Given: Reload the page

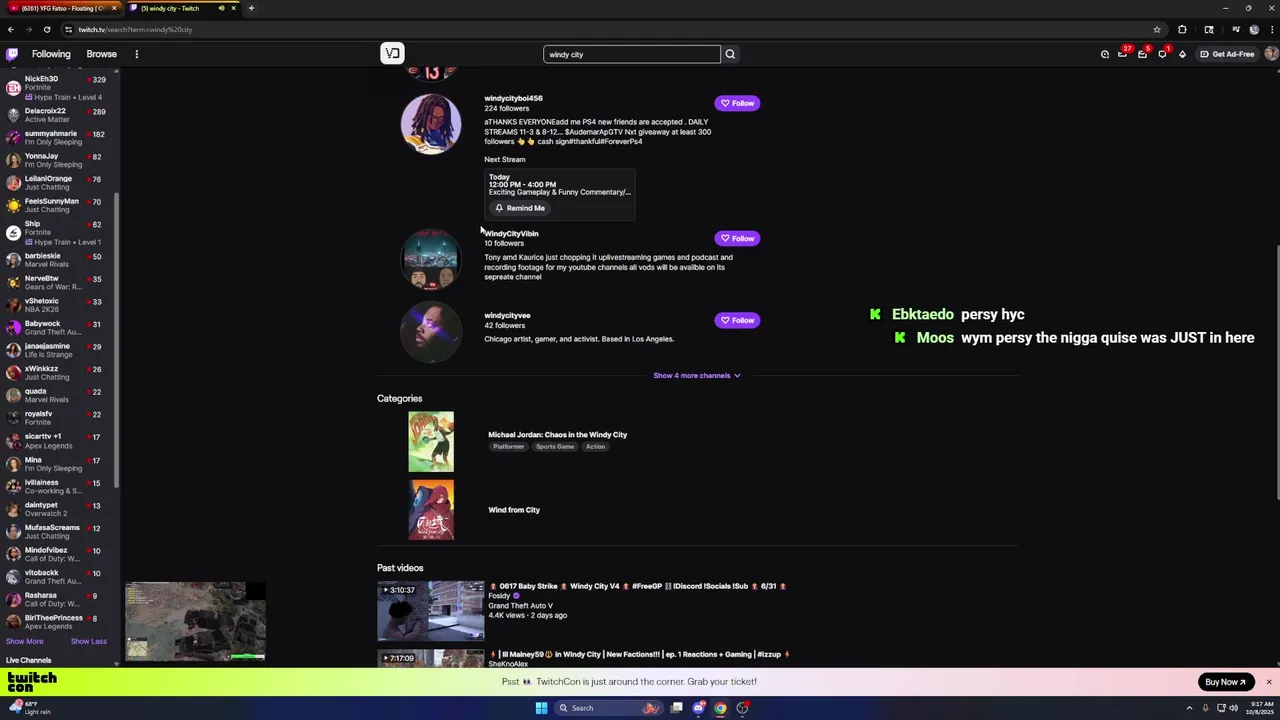Looking at the screenshot, I should (x=46, y=29).
